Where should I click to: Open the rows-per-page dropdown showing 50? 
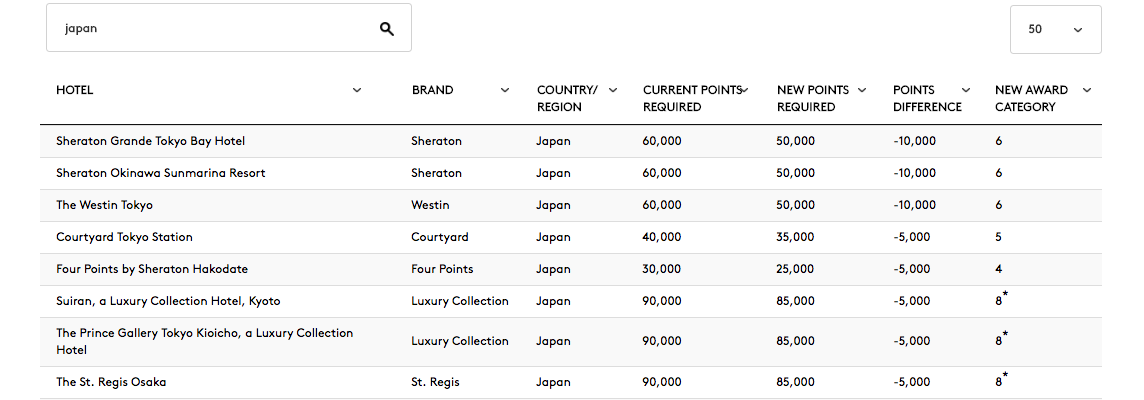coord(1055,29)
